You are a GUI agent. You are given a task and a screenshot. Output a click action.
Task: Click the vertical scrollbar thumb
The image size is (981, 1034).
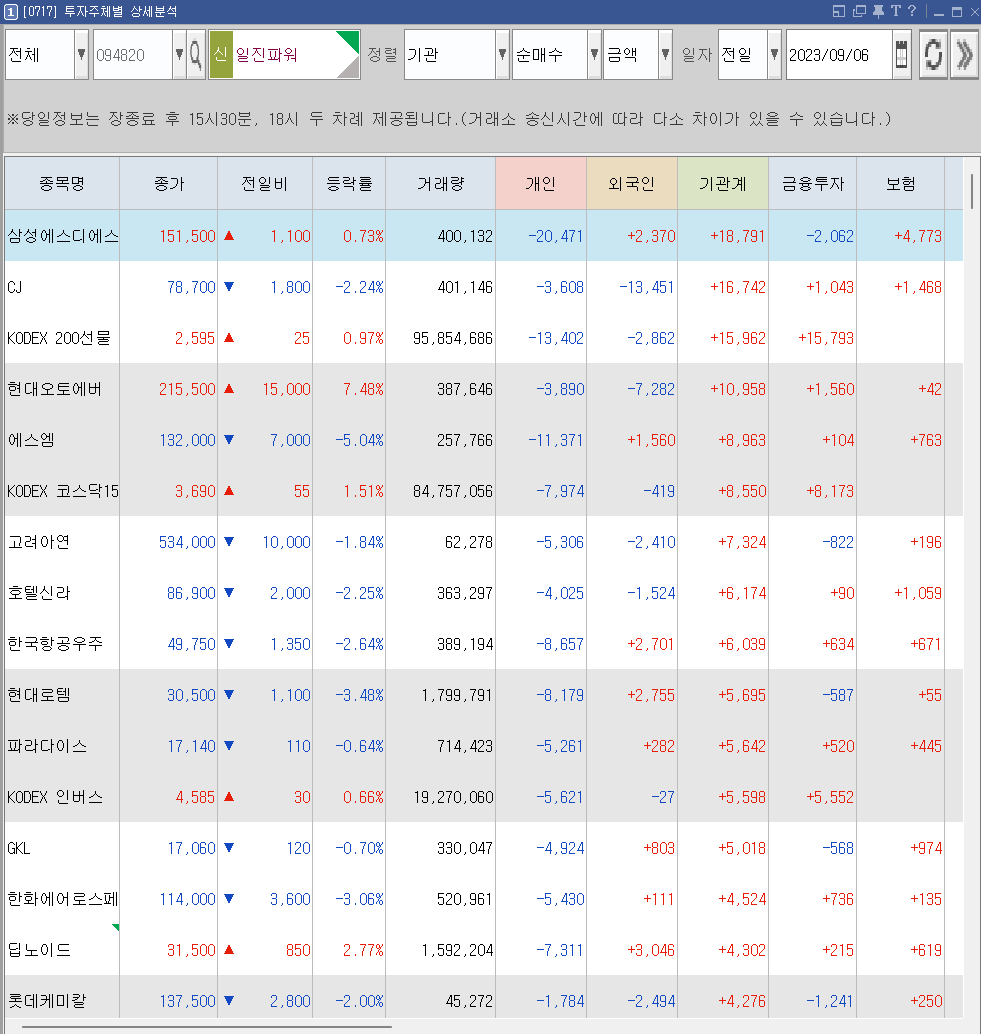tap(972, 191)
